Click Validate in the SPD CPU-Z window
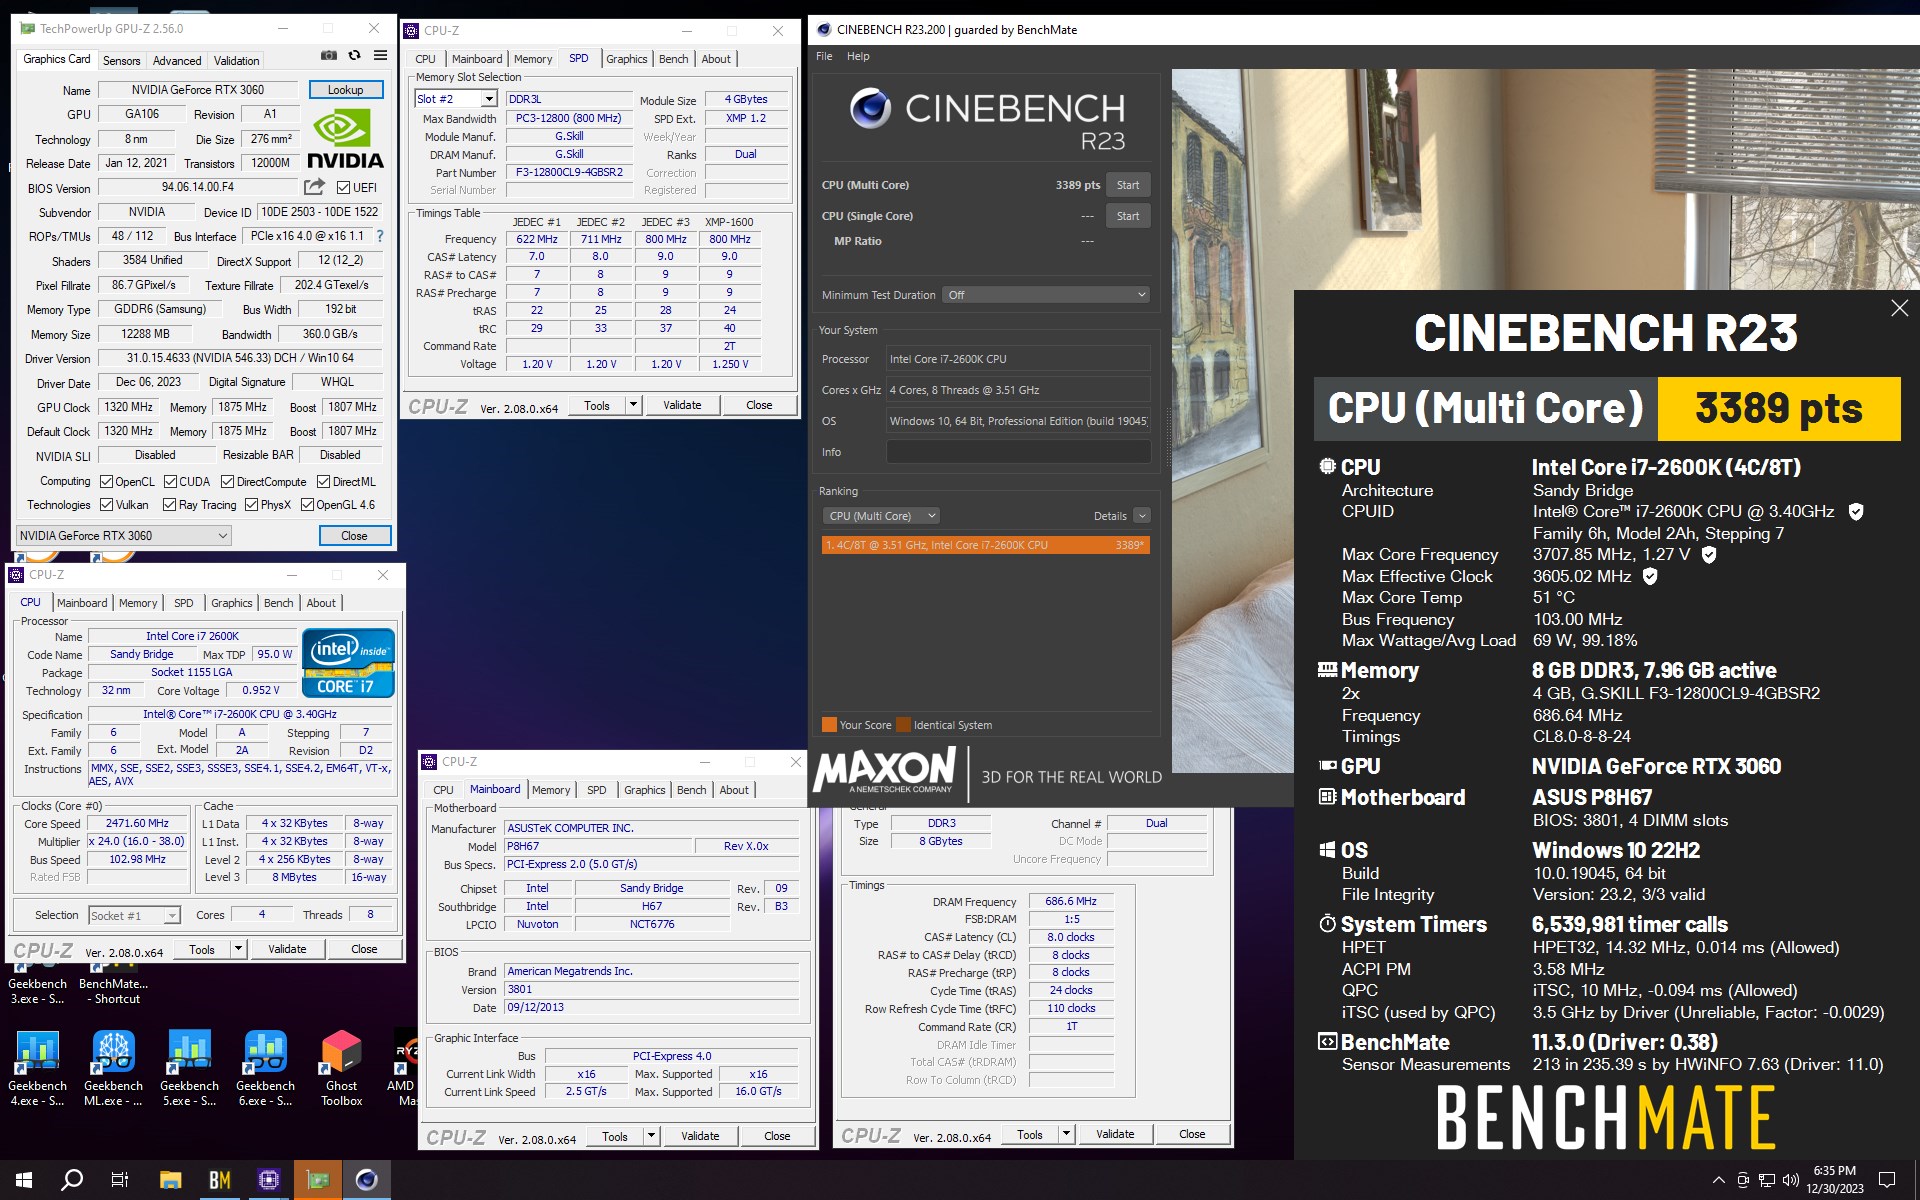The height and width of the screenshot is (1200, 1920). point(682,405)
